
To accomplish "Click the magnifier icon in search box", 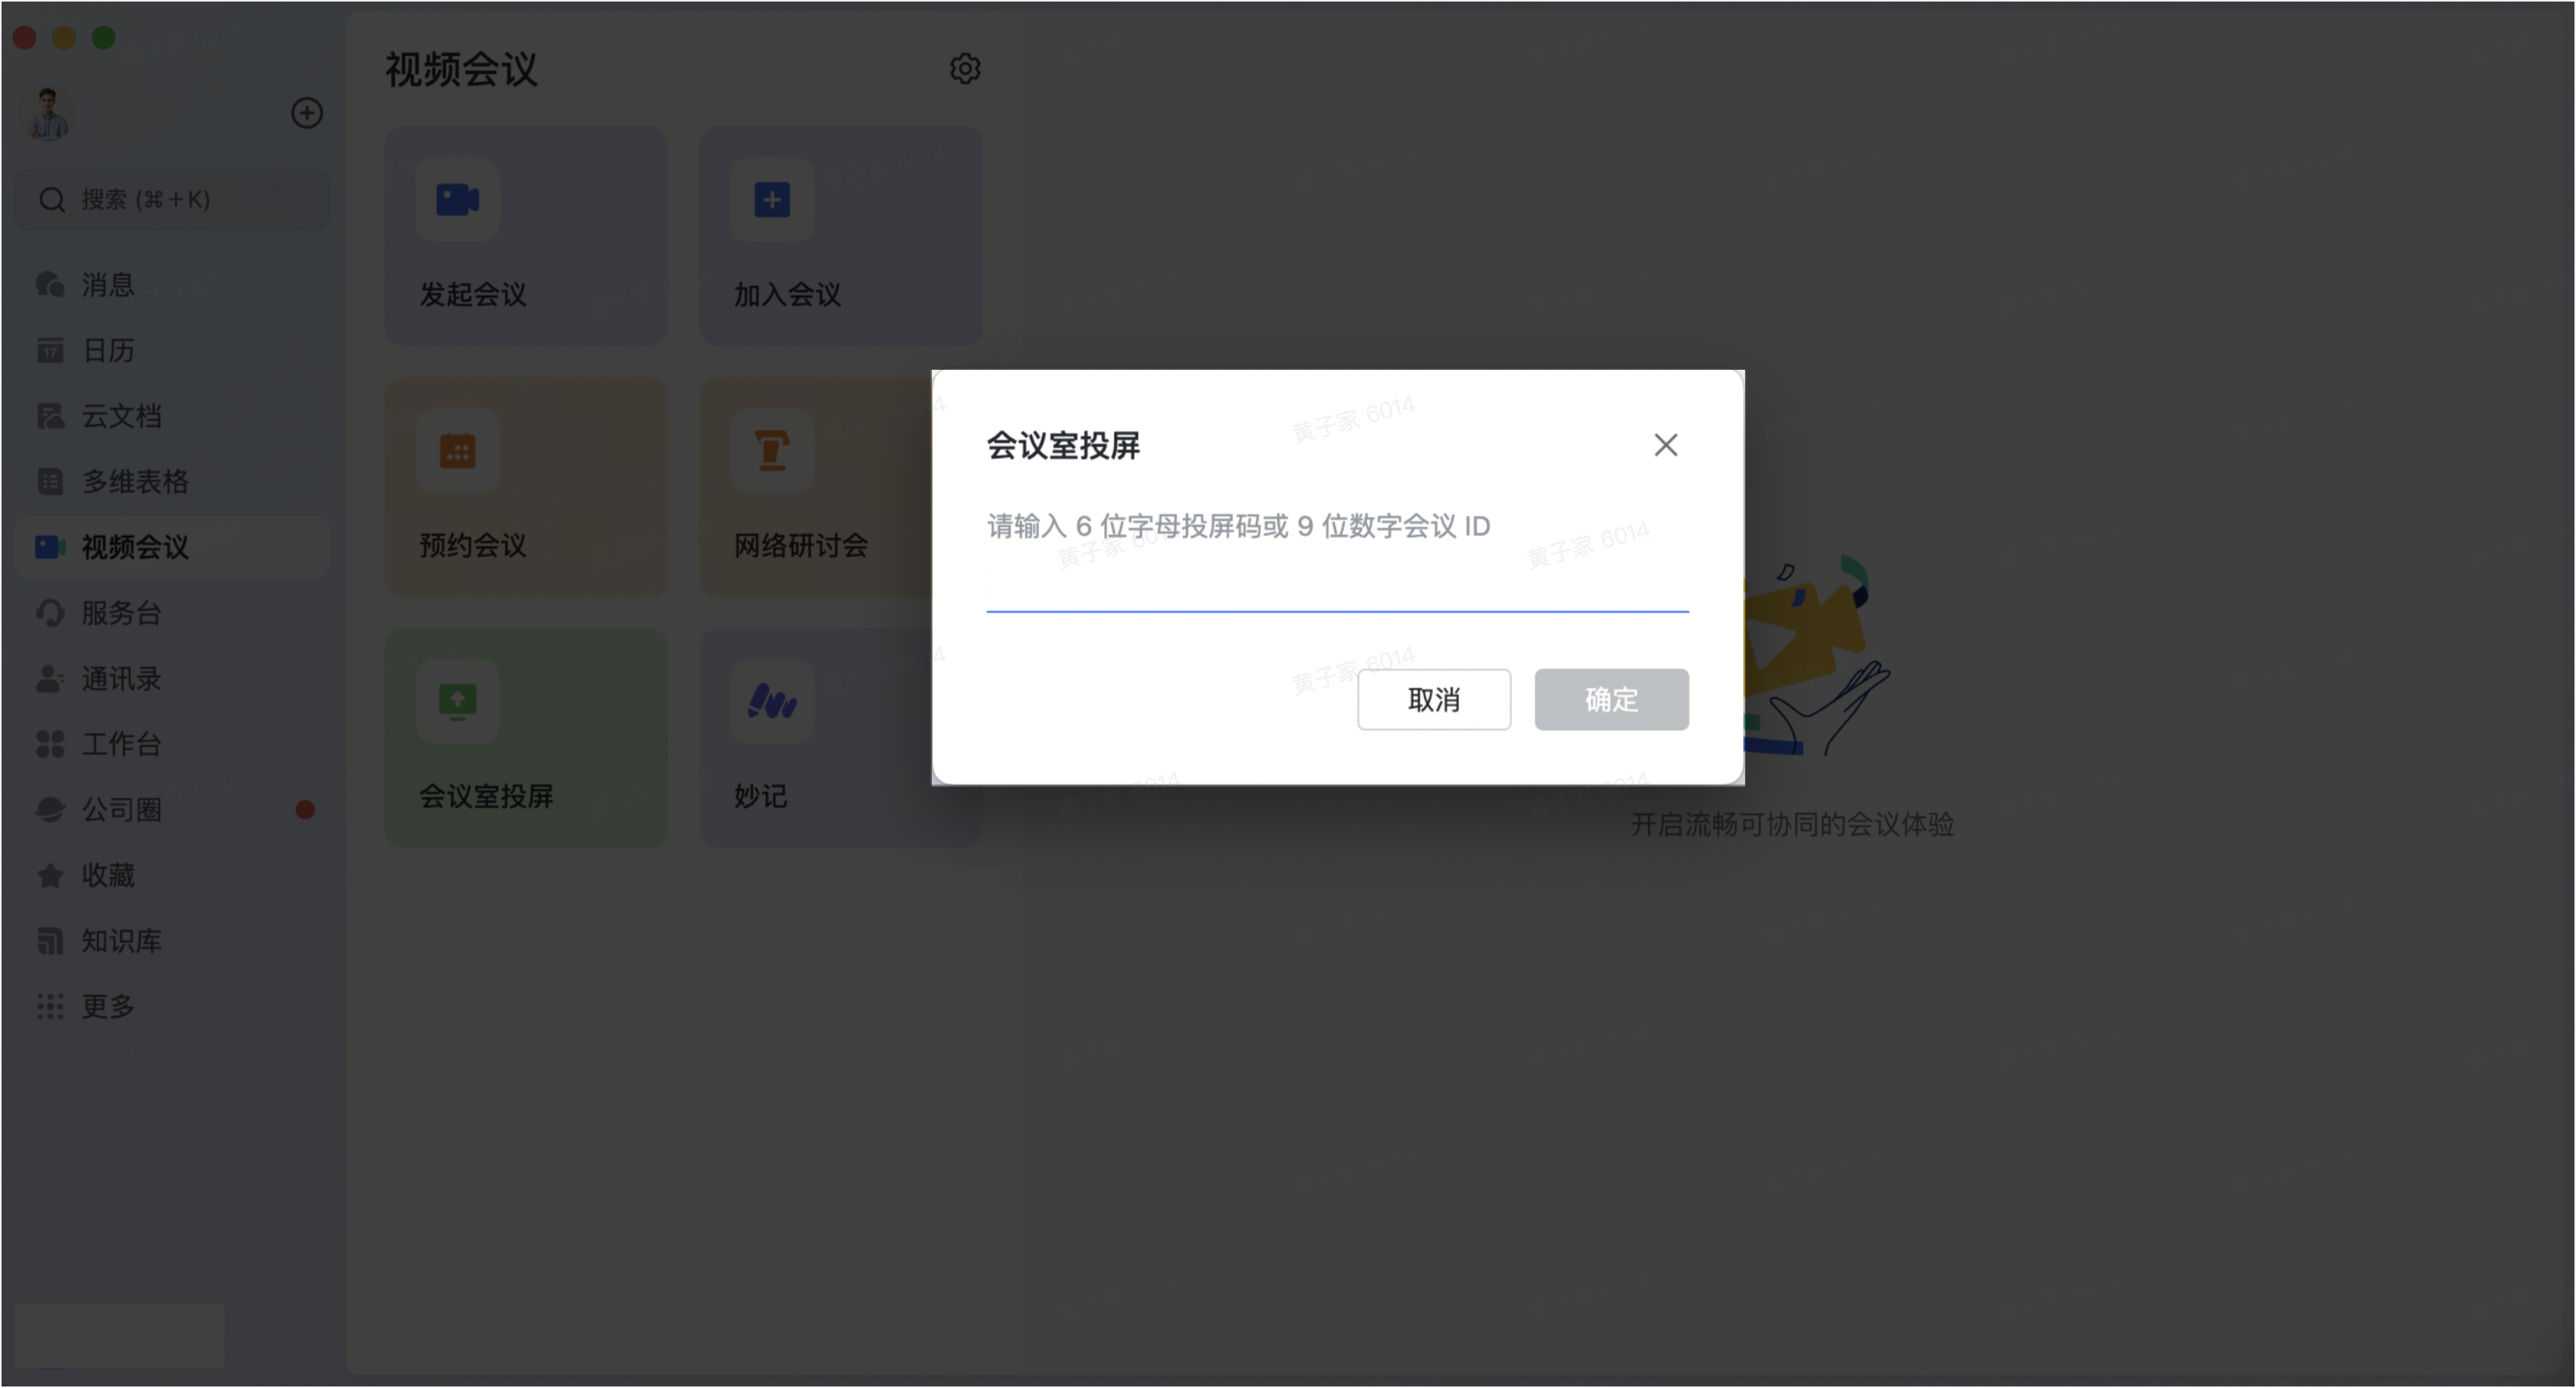I will (52, 199).
